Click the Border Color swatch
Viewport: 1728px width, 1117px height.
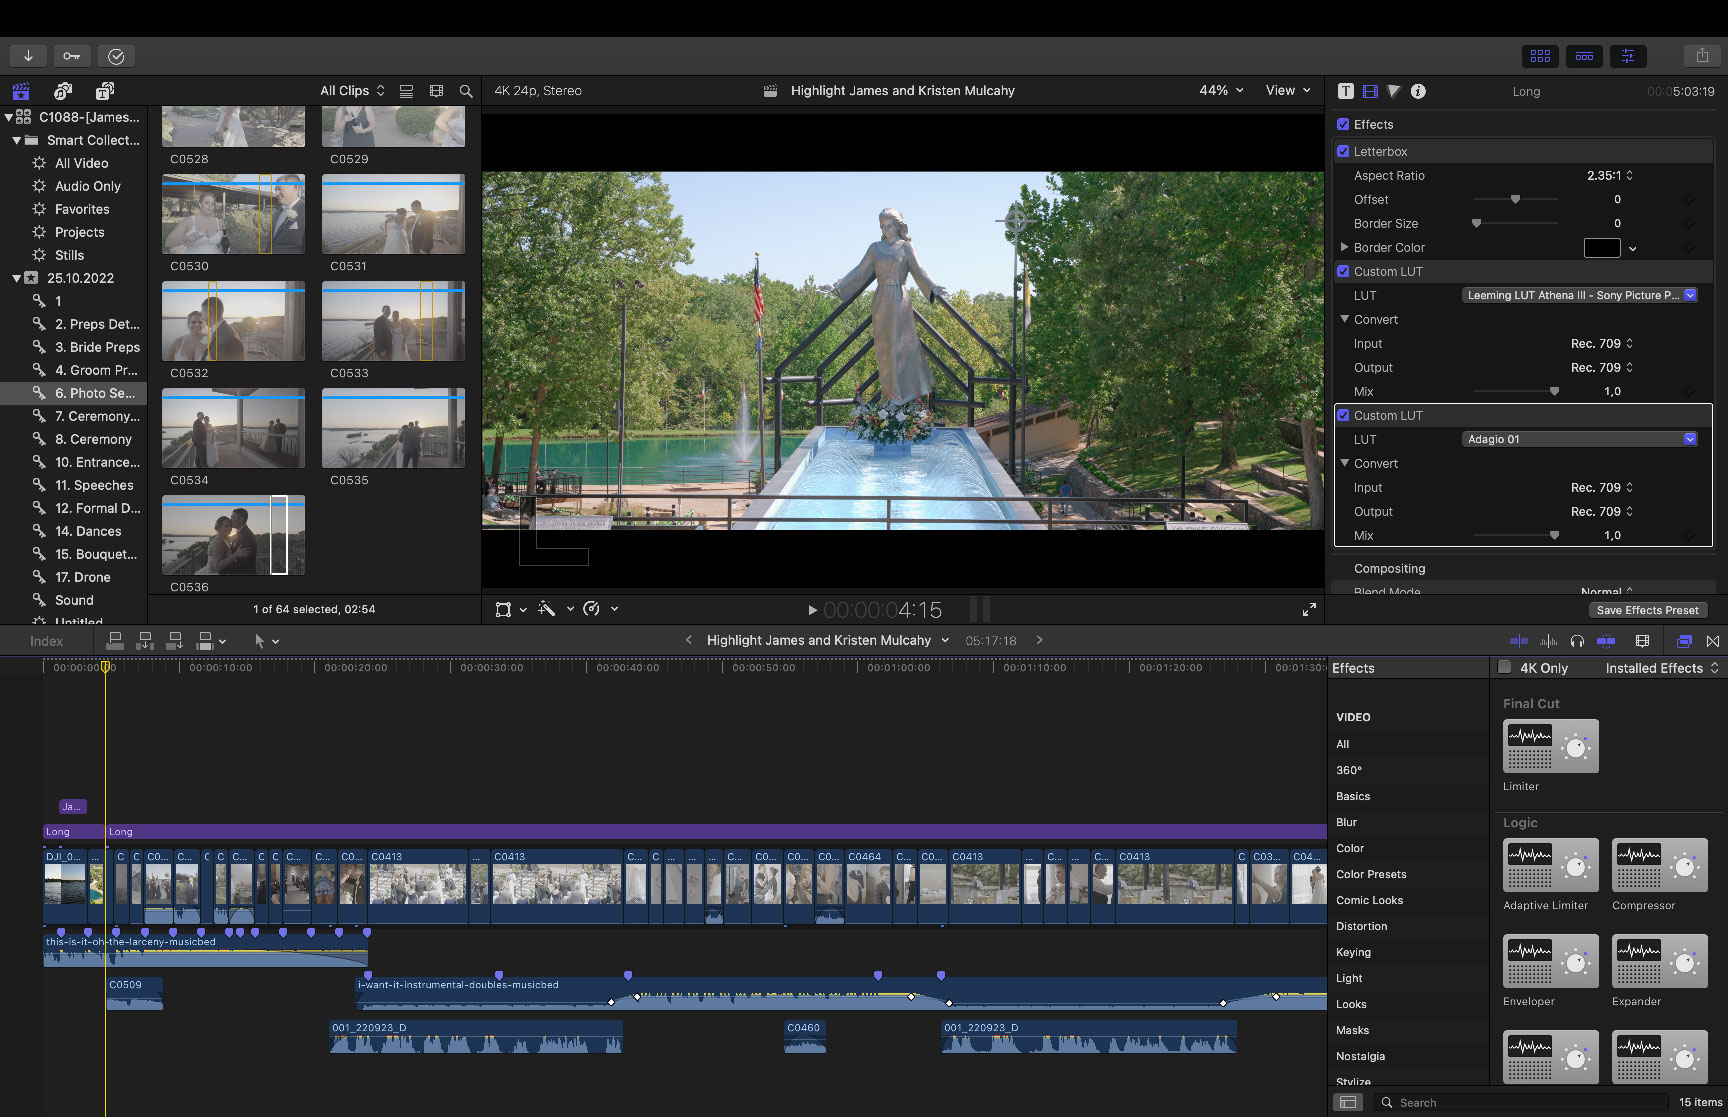point(1601,248)
